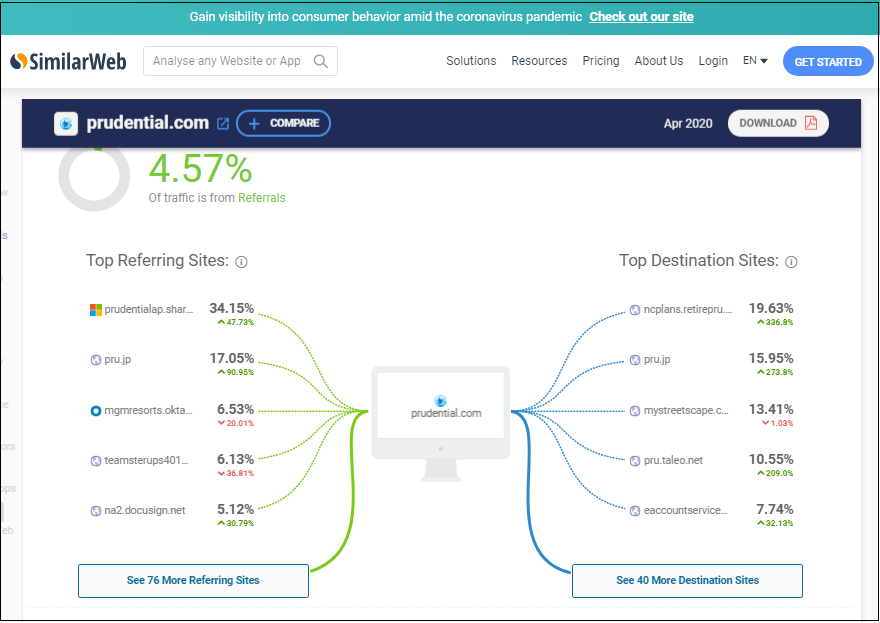Open the EN language dropdown

[755, 61]
